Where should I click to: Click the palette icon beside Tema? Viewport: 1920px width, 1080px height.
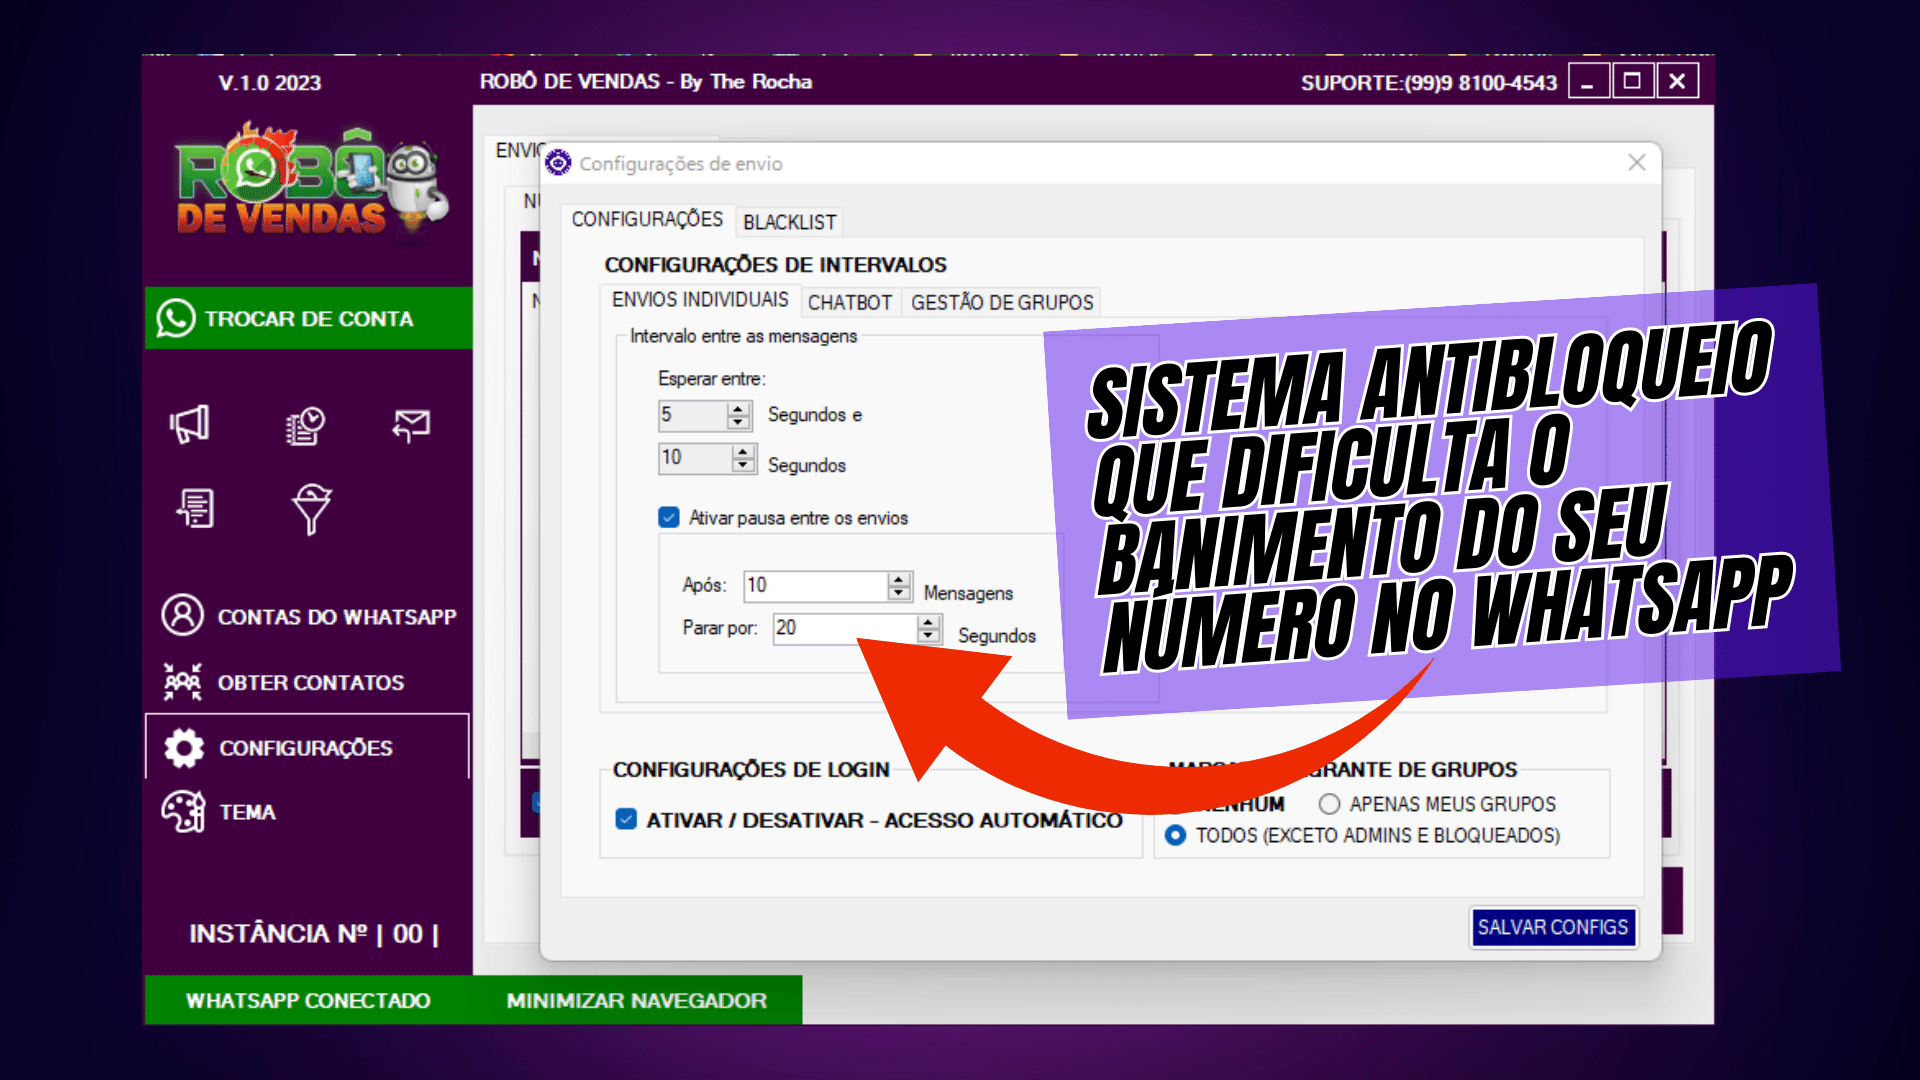point(184,811)
